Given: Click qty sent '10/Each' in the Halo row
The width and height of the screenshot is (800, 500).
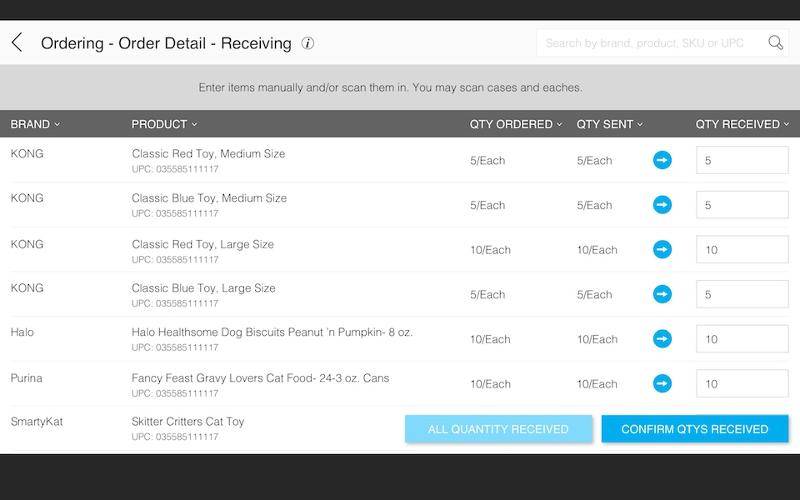Looking at the screenshot, I should [x=597, y=339].
